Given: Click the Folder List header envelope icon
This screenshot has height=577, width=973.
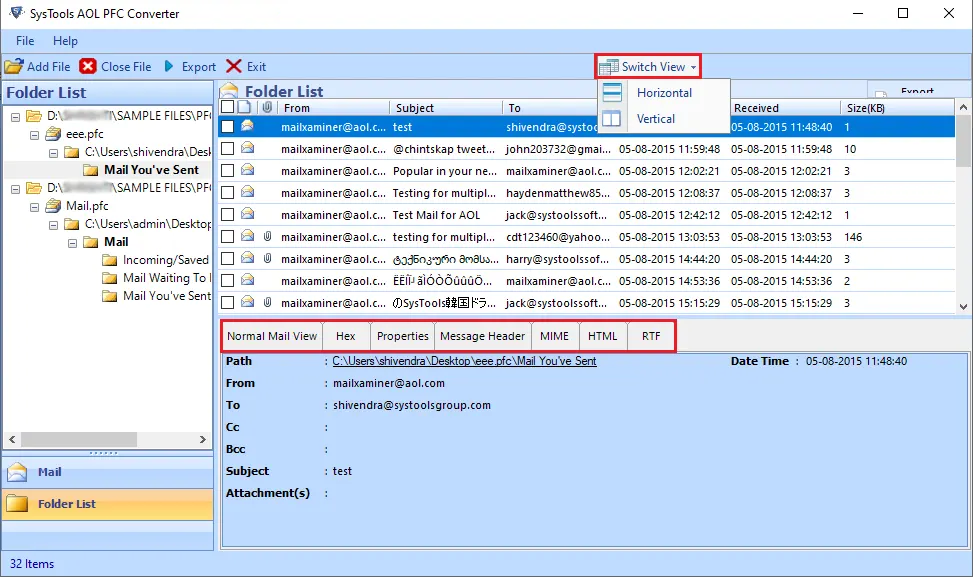Looking at the screenshot, I should (x=229, y=91).
